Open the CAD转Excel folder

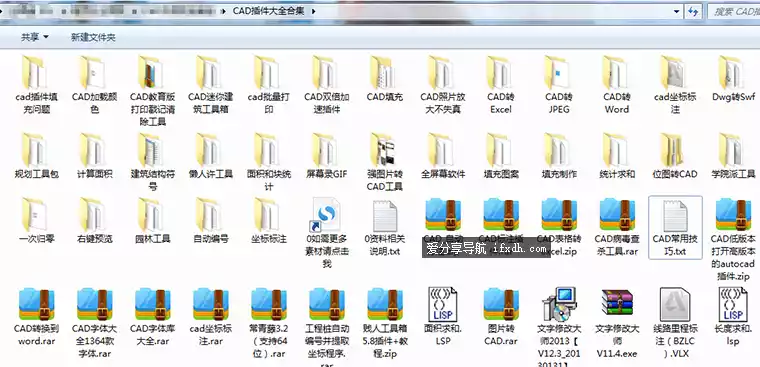click(501, 85)
